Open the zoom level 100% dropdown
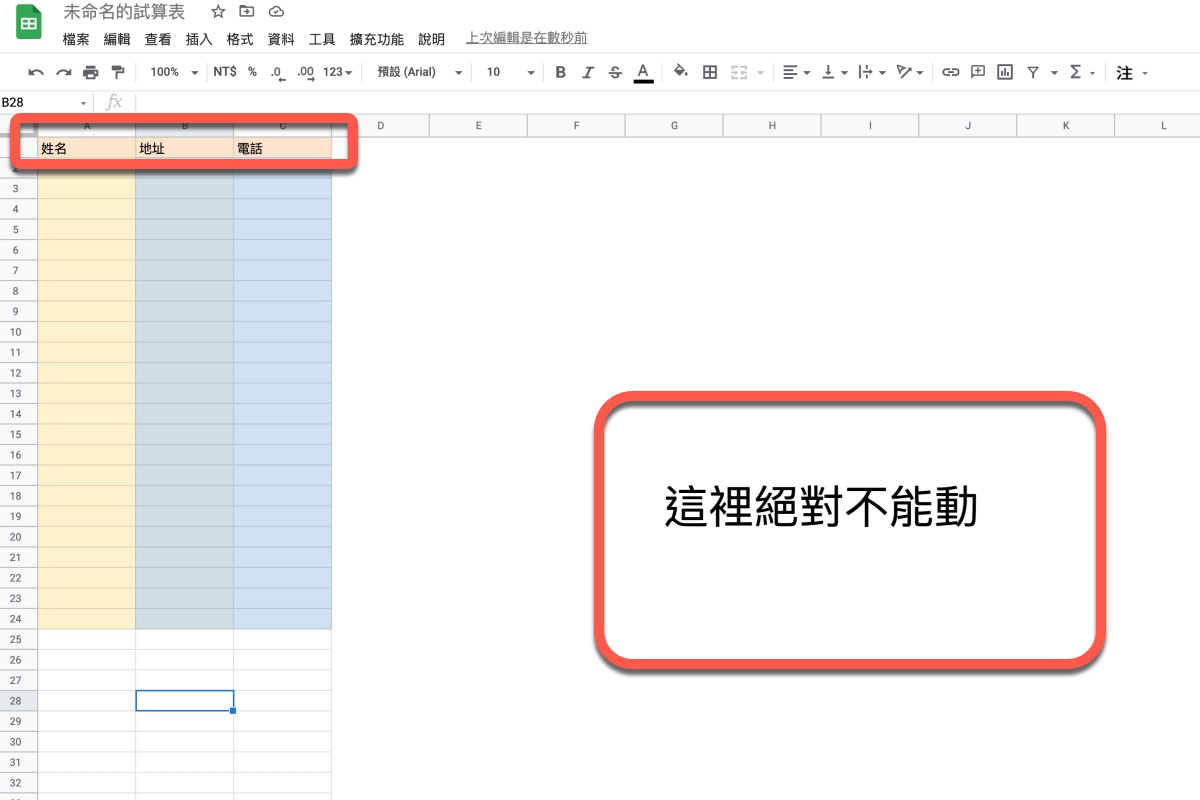 click(172, 72)
